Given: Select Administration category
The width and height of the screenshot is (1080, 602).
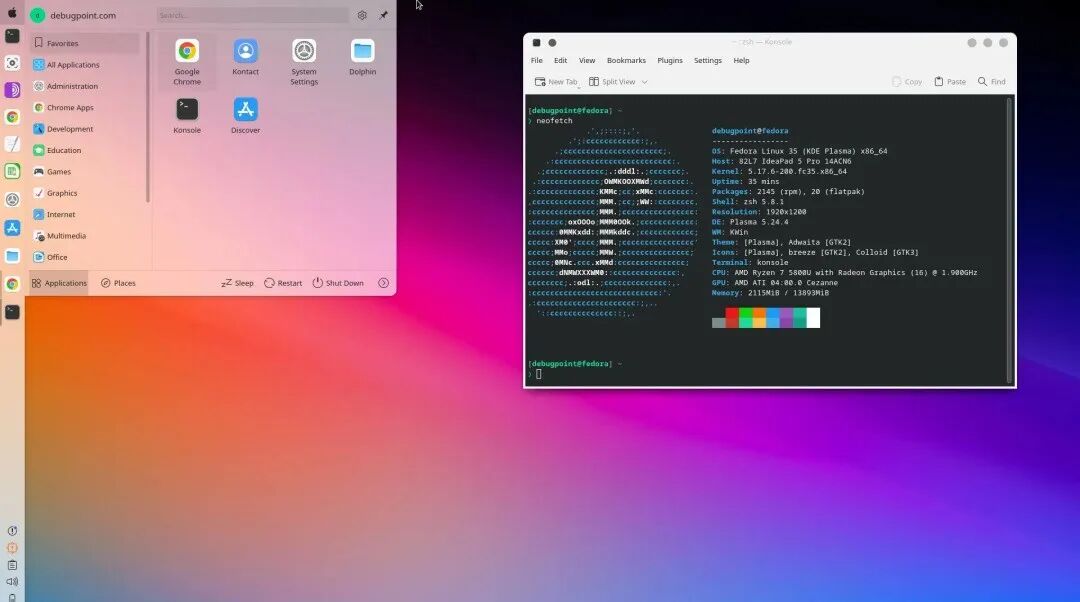Looking at the screenshot, I should point(85,86).
